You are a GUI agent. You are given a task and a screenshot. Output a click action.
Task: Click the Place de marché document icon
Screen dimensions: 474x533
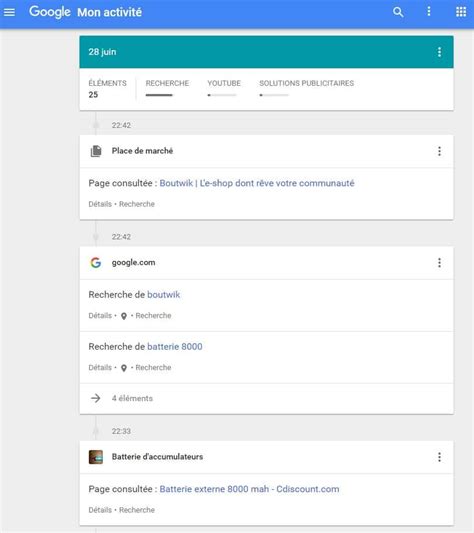pos(96,151)
